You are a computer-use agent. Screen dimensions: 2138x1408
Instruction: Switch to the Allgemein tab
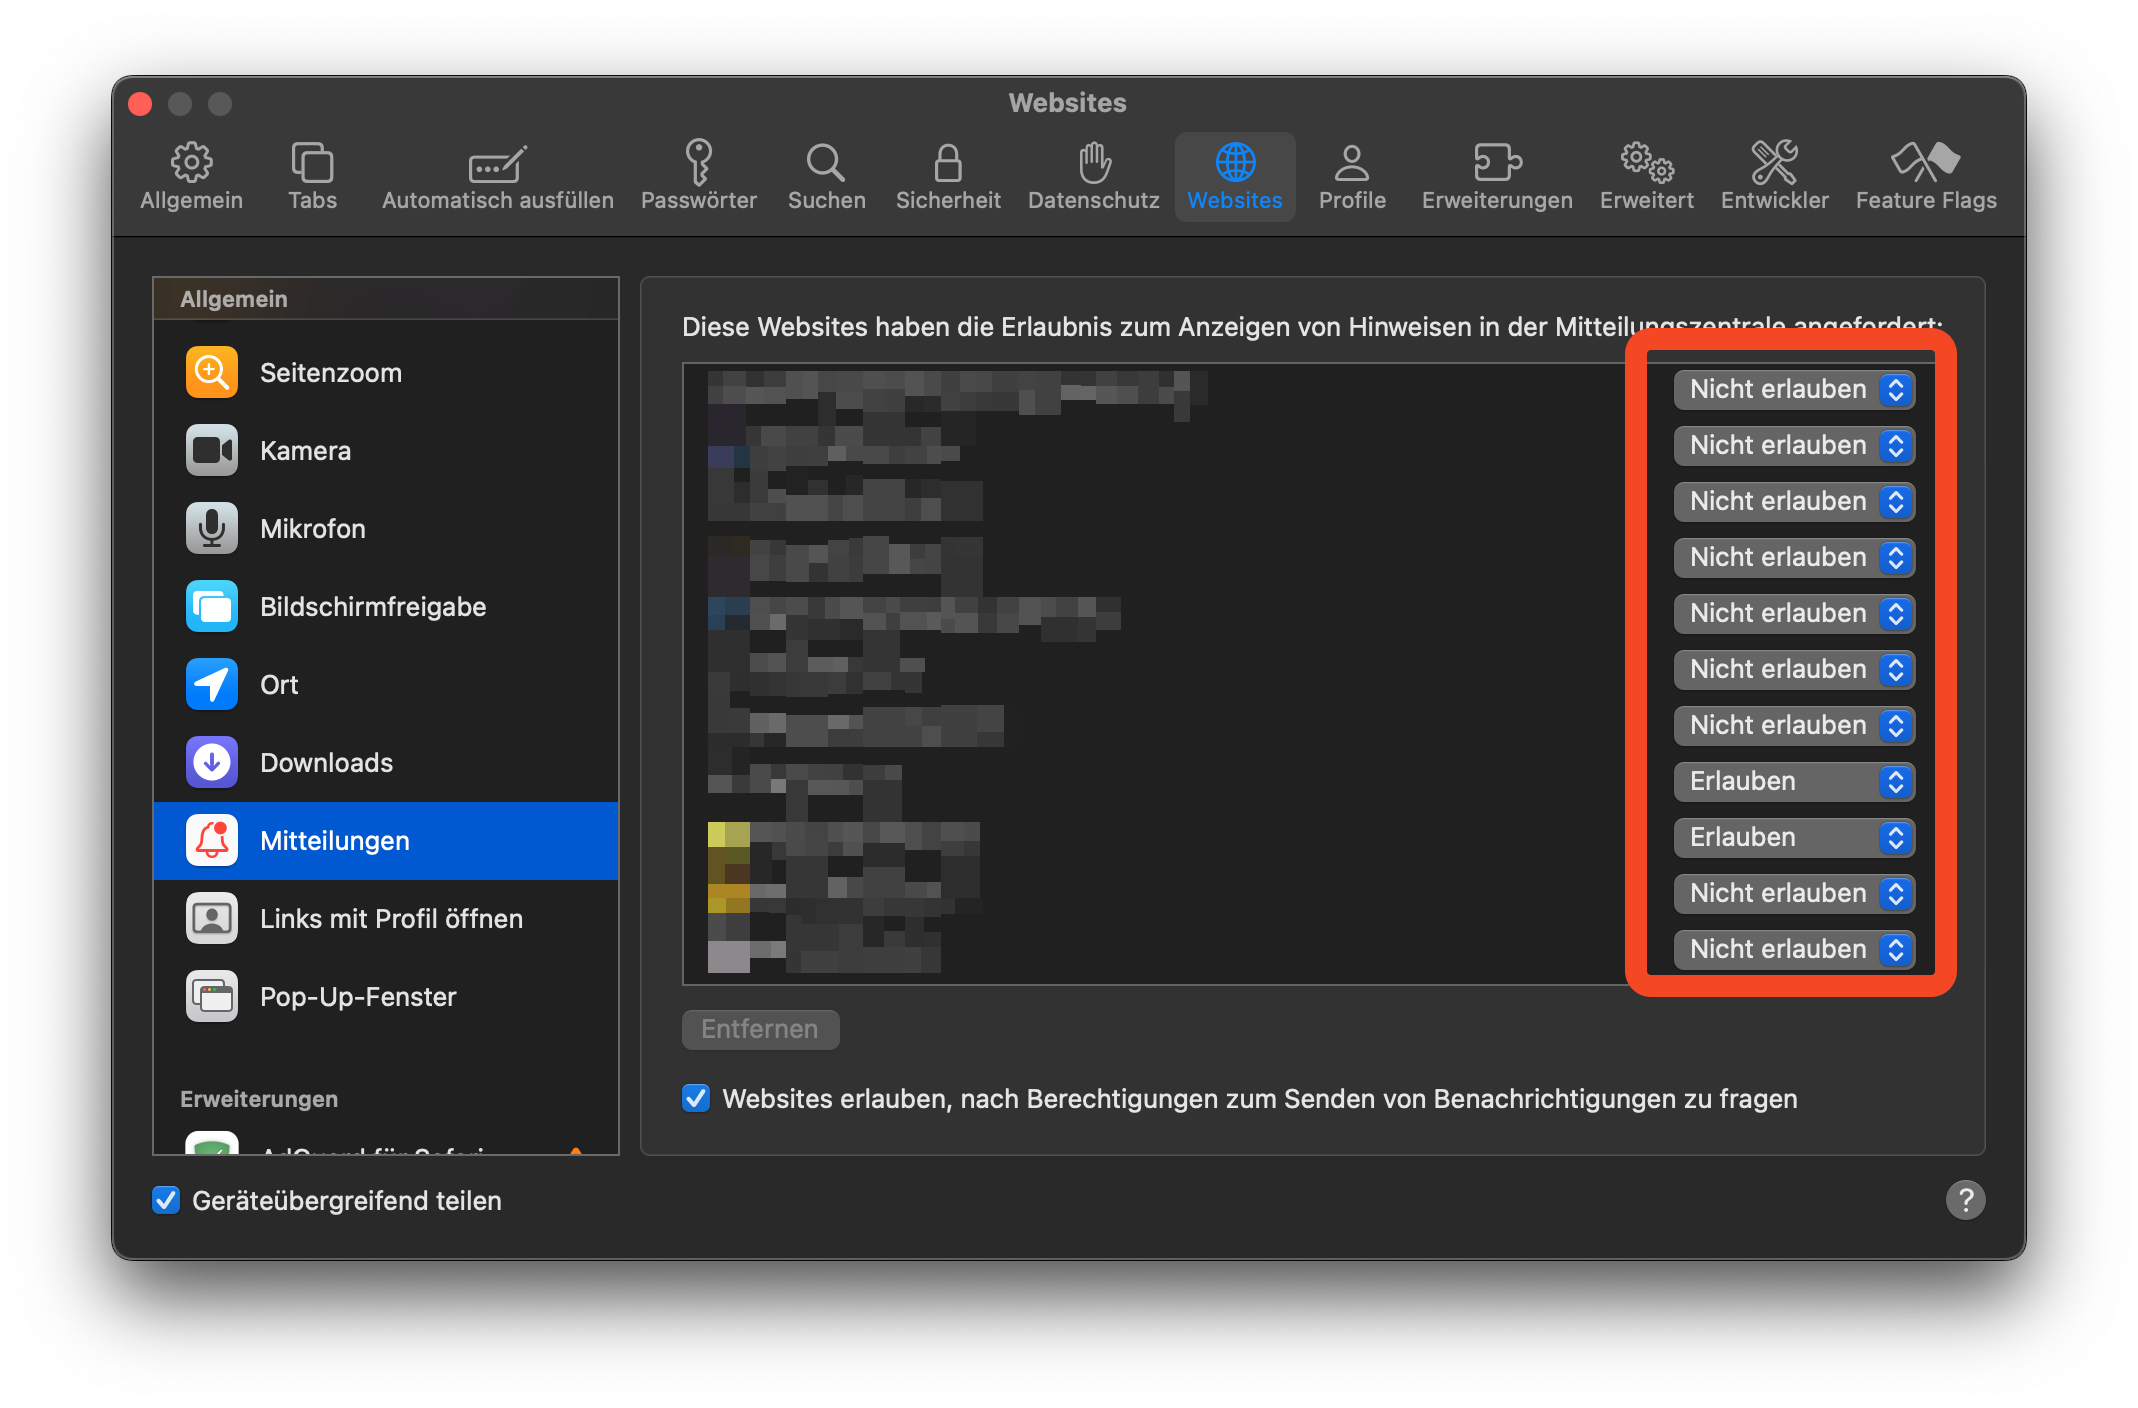tap(191, 175)
